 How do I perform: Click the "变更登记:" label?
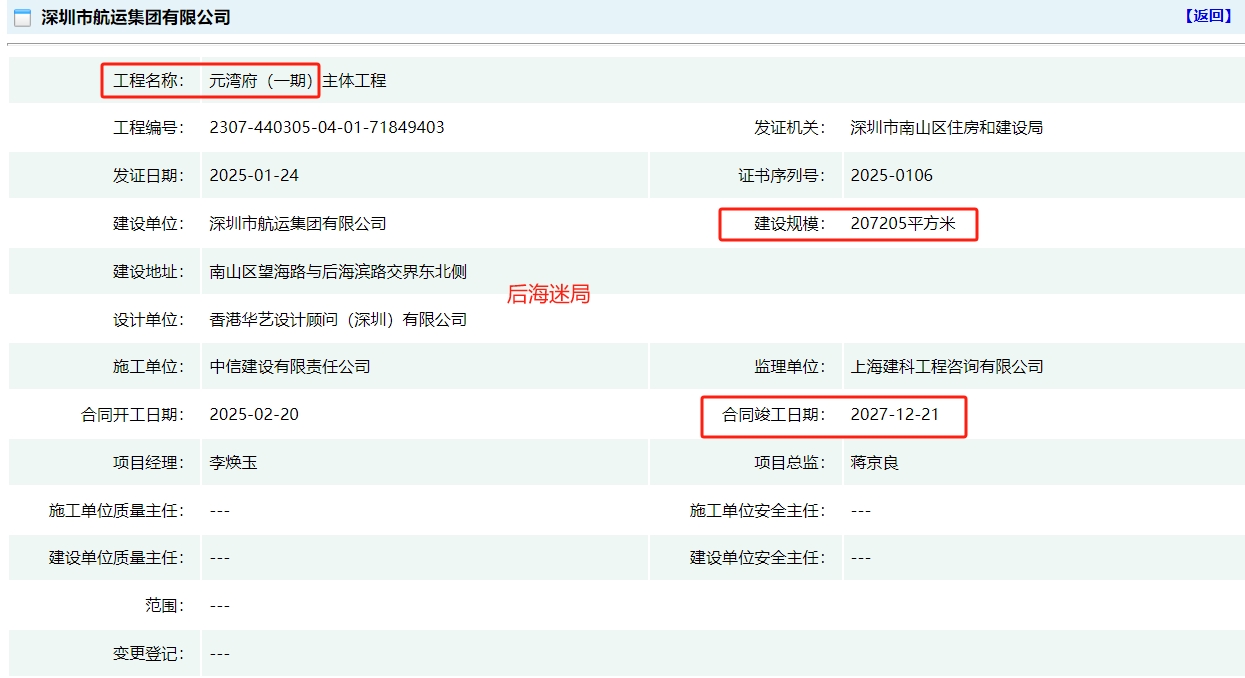pyautogui.click(x=149, y=654)
